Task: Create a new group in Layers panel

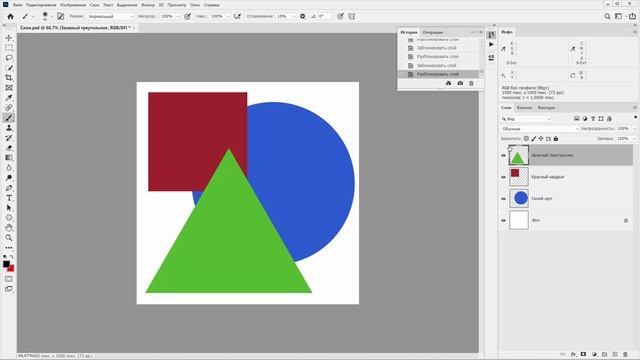Action: 604,354
